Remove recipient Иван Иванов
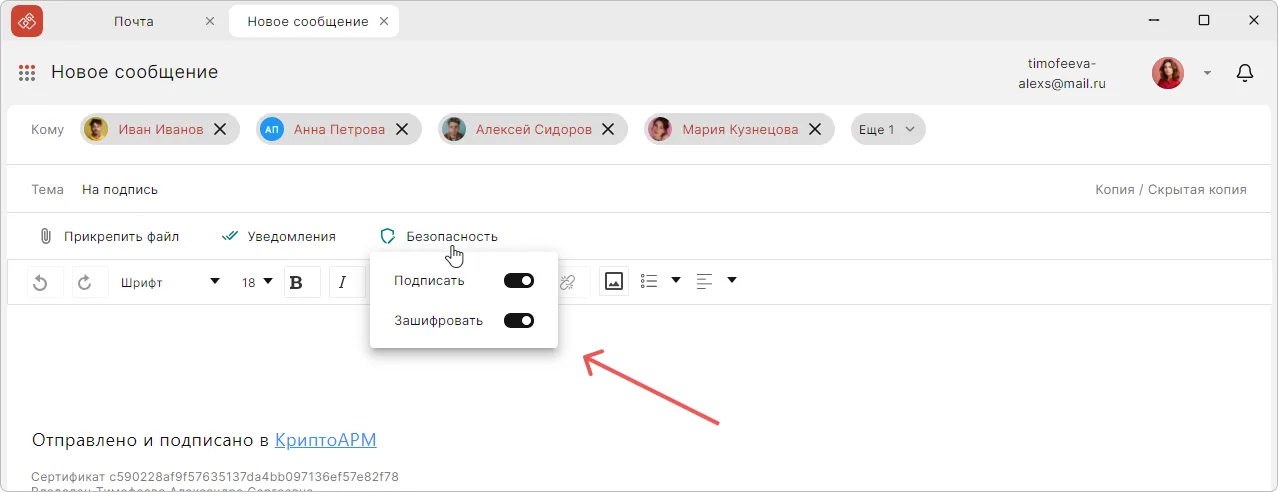This screenshot has height=492, width=1278. pos(221,129)
